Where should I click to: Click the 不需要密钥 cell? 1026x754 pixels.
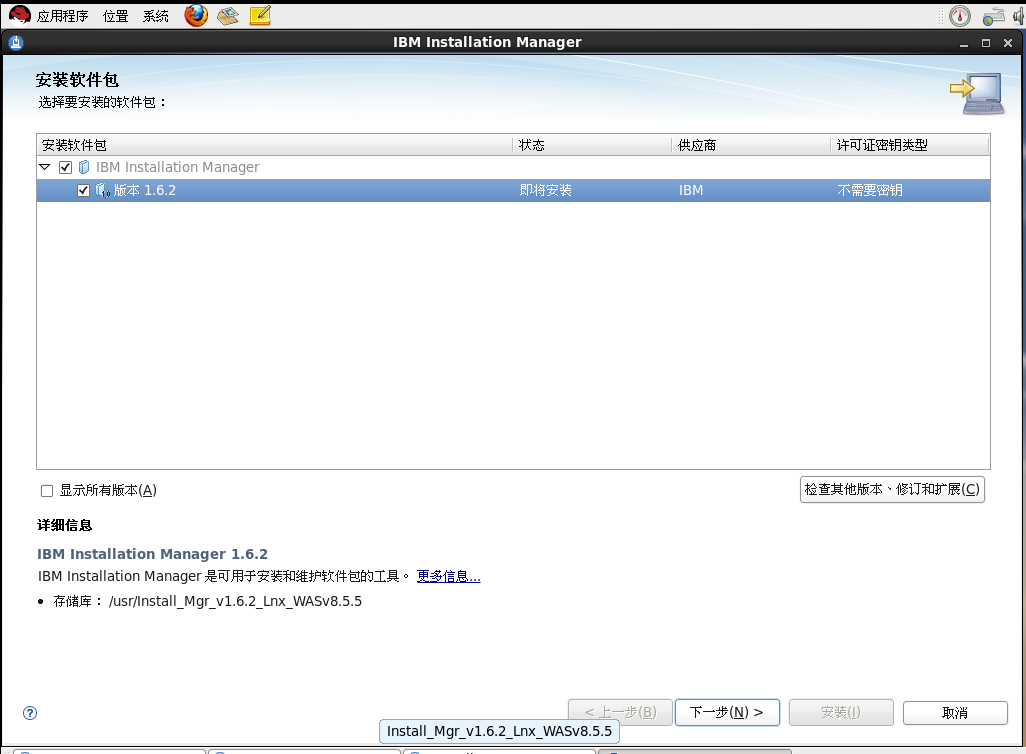pyautogui.click(x=870, y=190)
